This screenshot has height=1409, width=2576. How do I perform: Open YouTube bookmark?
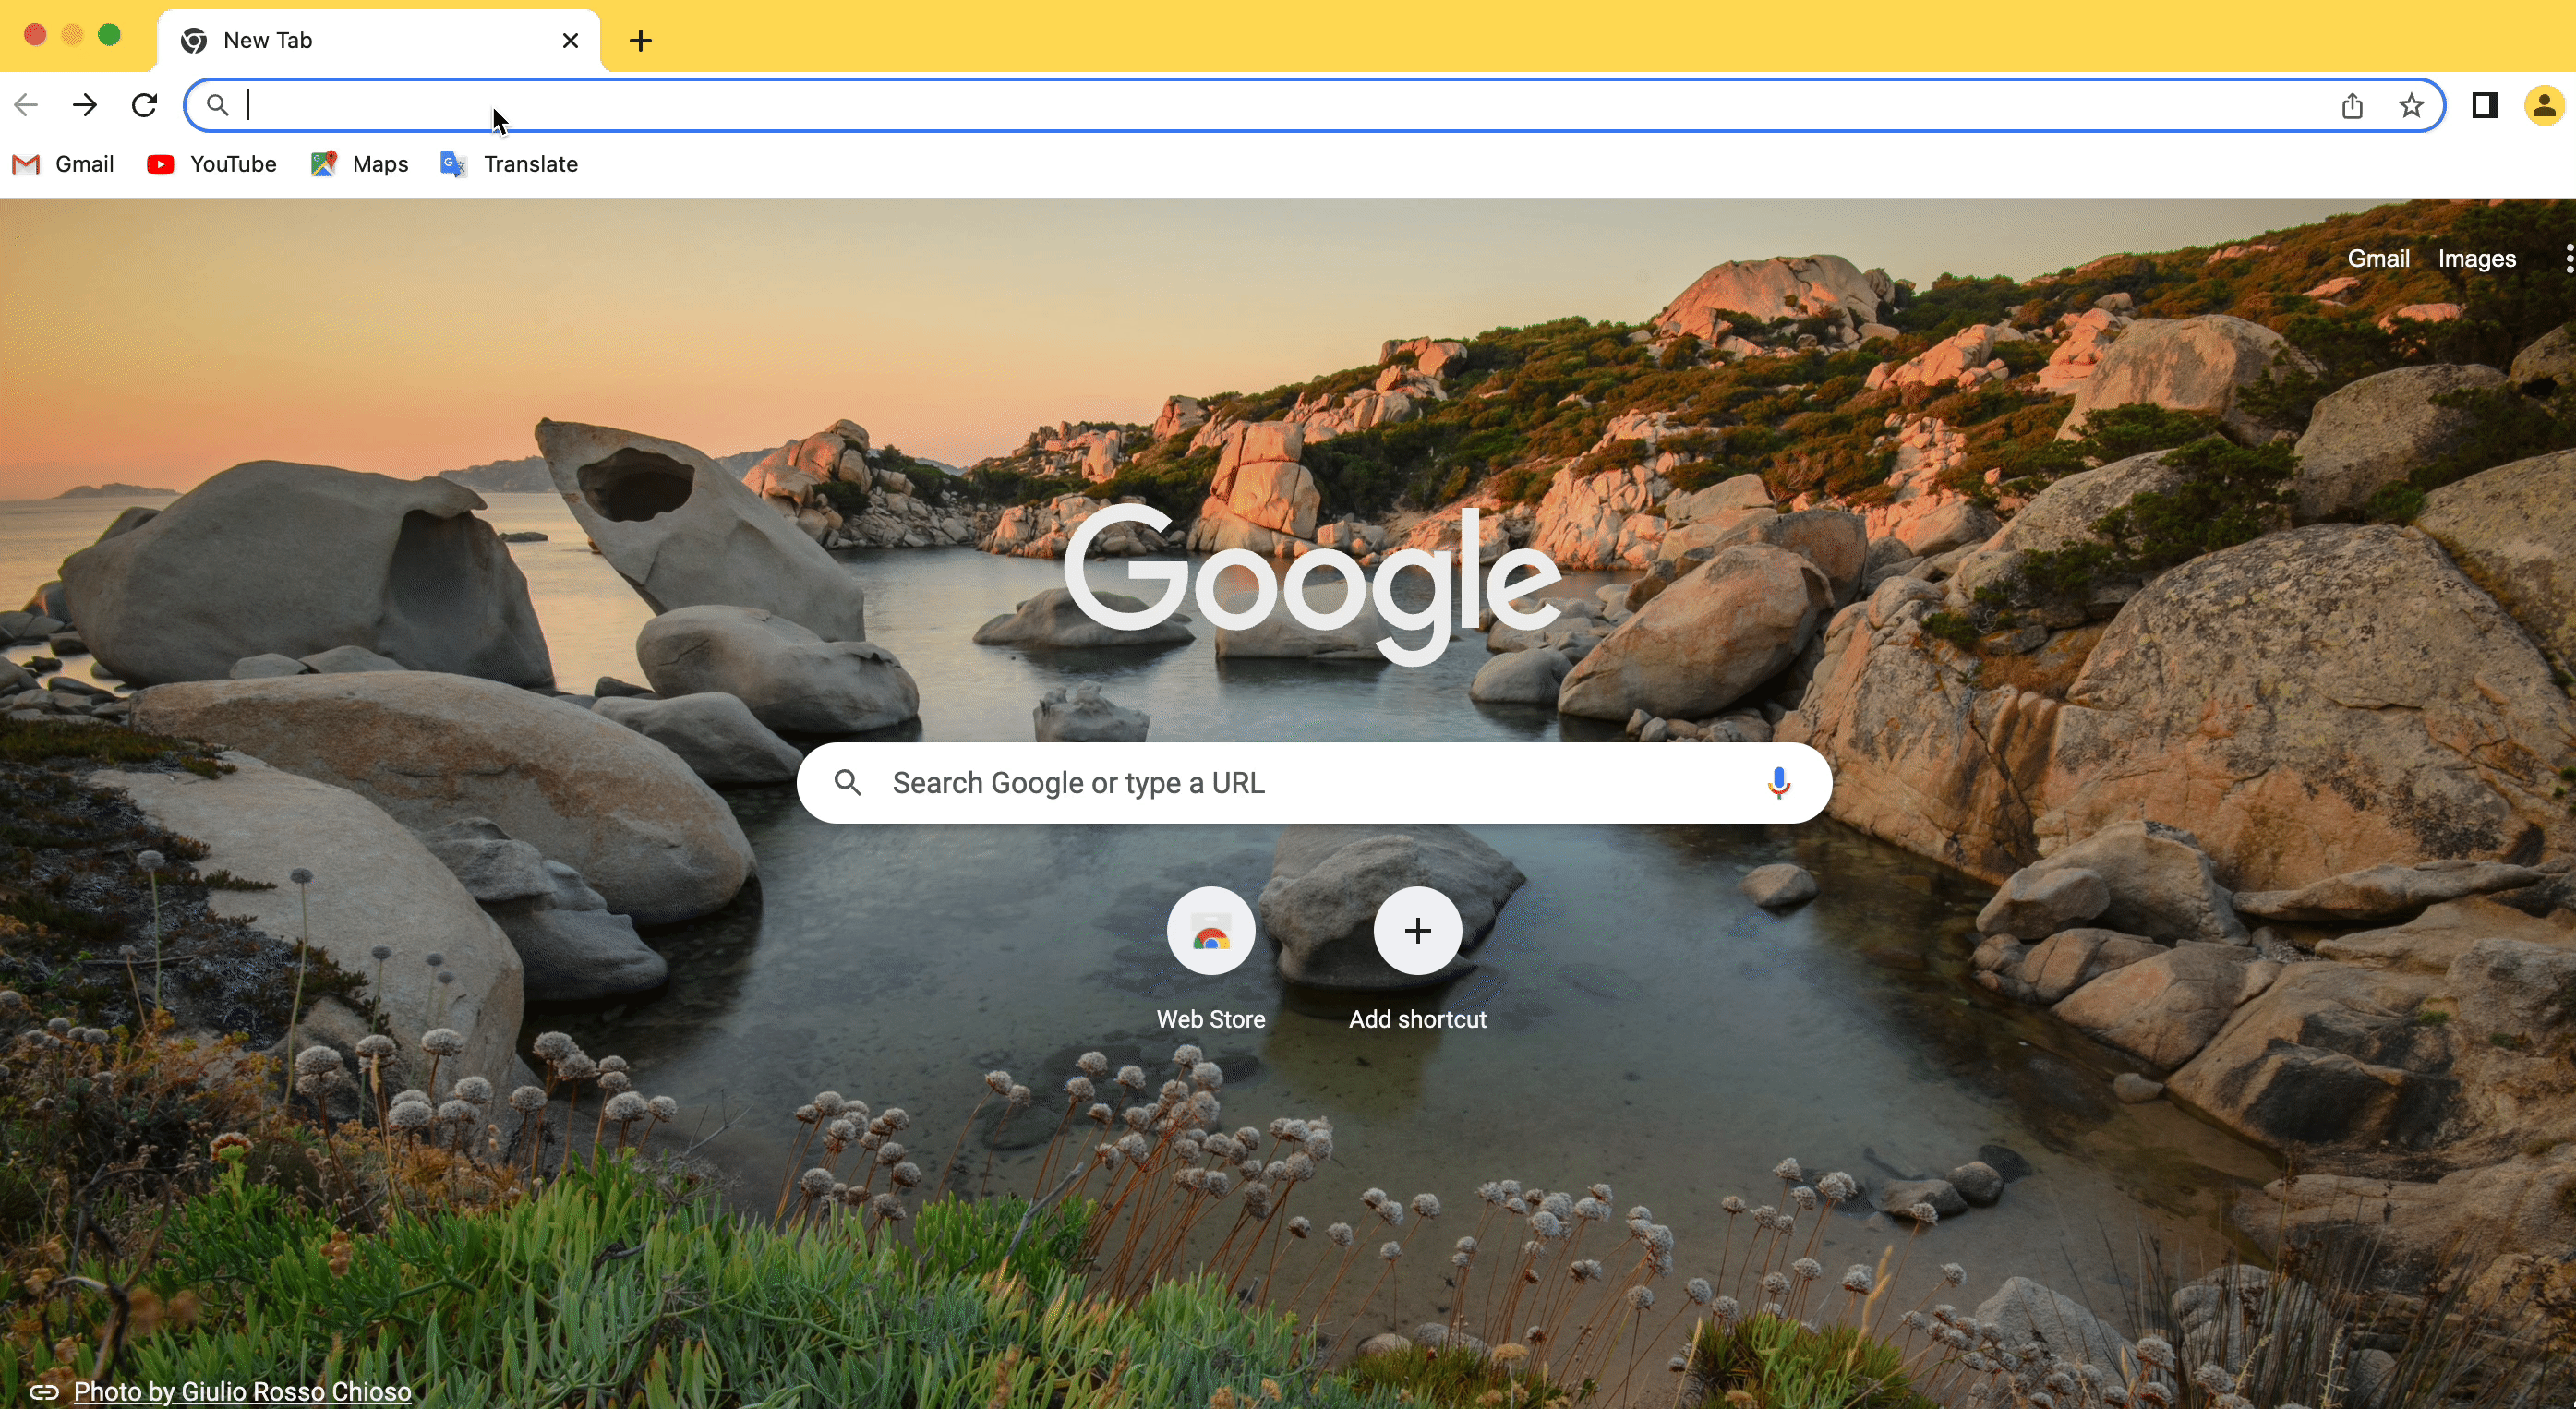point(212,164)
